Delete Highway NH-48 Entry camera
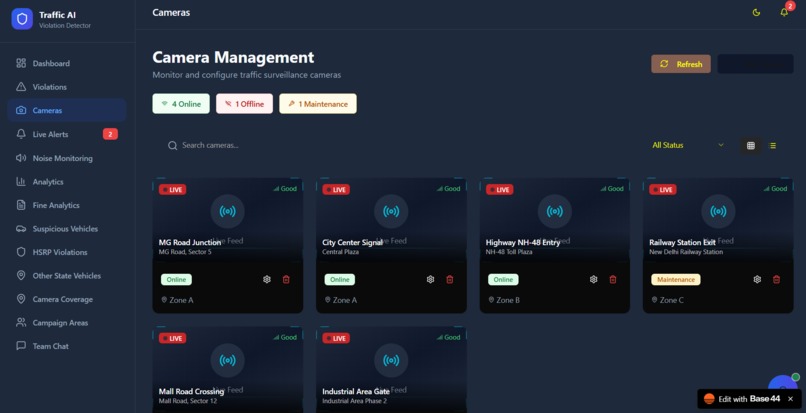 pyautogui.click(x=613, y=279)
